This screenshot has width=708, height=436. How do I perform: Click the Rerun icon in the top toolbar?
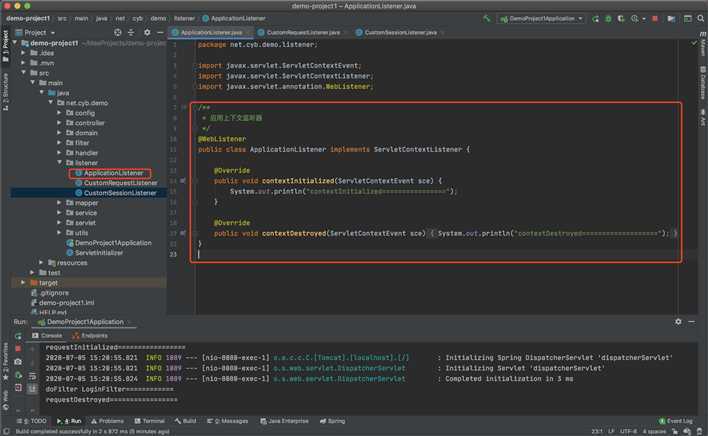coord(596,19)
